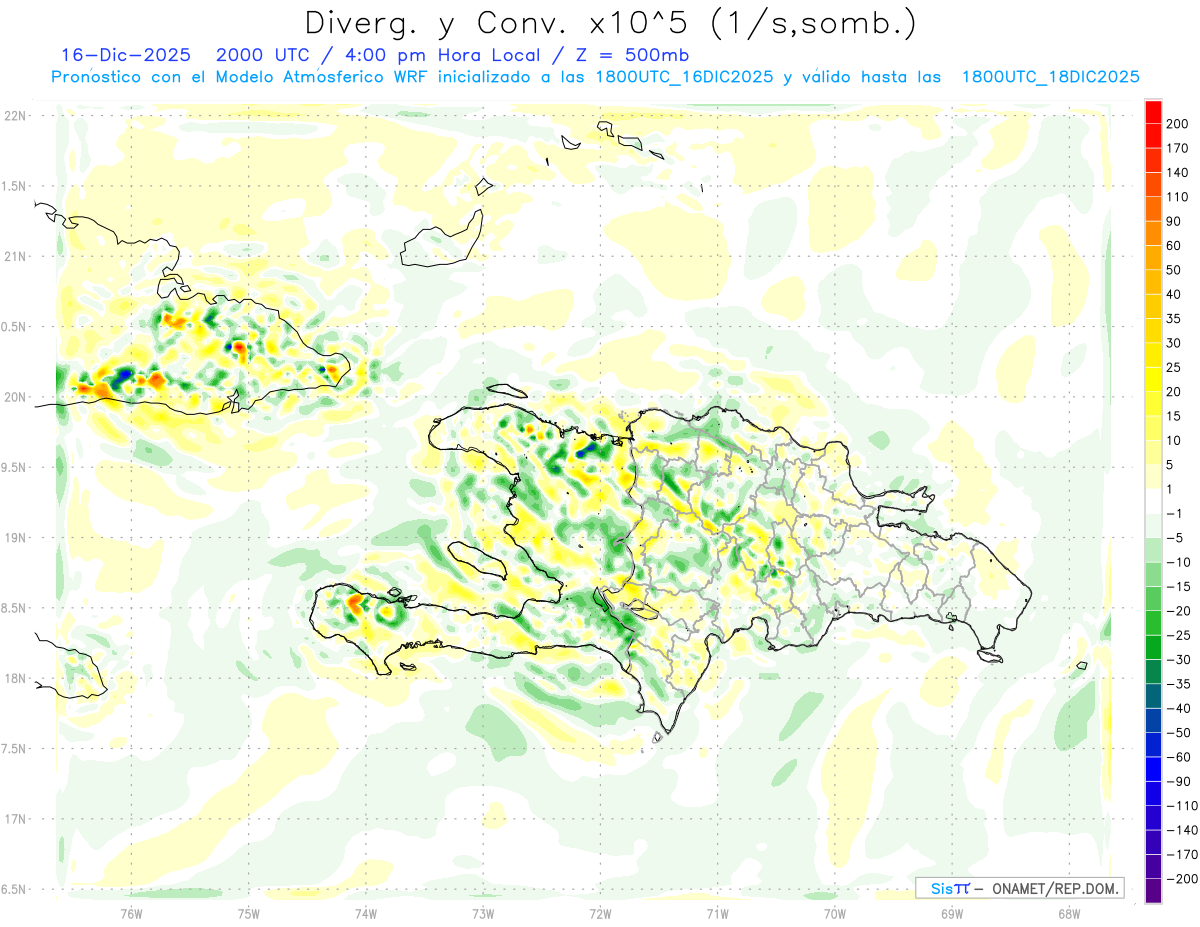Click the '20N' latitude label

click(x=14, y=397)
